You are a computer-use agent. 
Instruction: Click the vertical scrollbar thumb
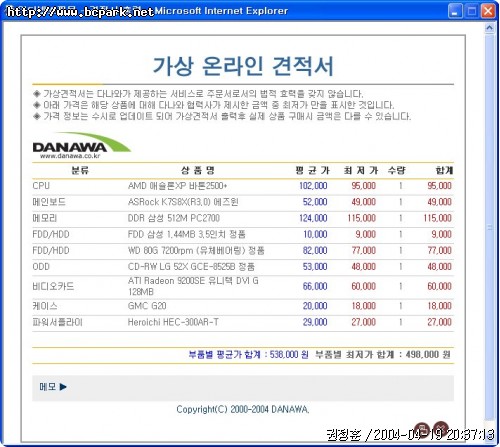489,227
